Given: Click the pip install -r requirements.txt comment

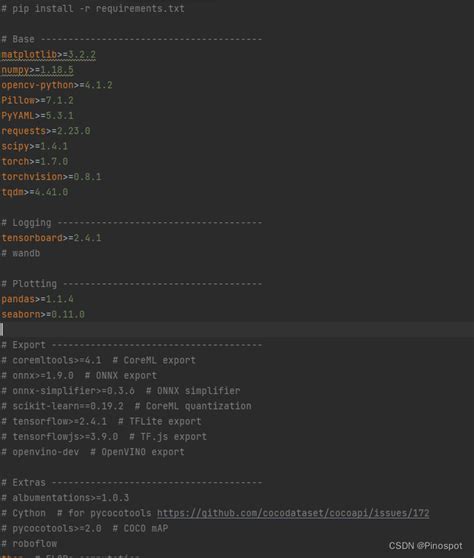Looking at the screenshot, I should [x=93, y=9].
